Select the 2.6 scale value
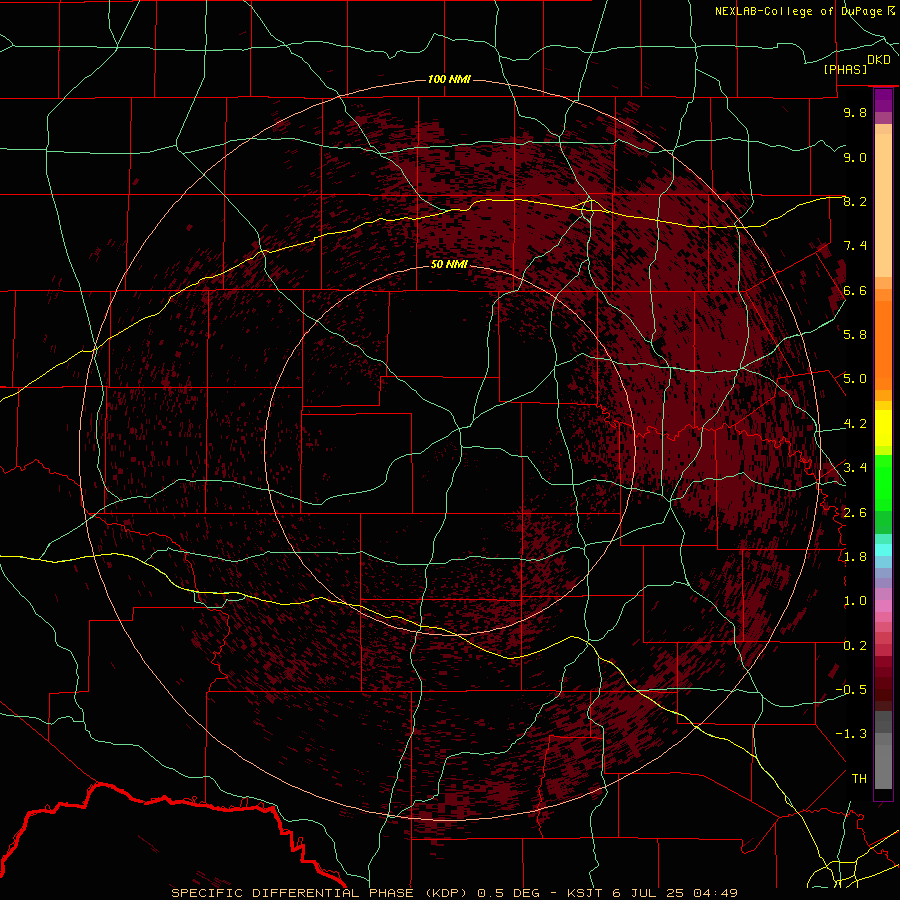This screenshot has width=900, height=900. [x=855, y=513]
